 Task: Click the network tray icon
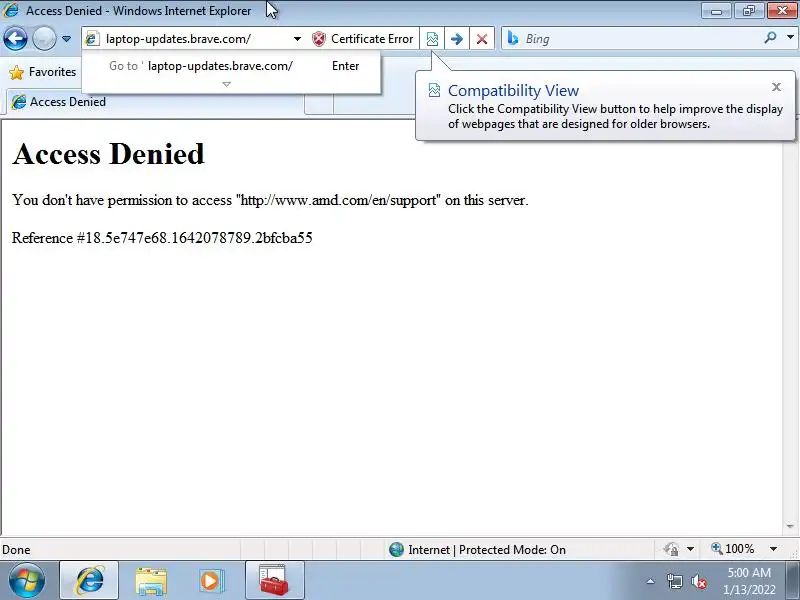674,581
